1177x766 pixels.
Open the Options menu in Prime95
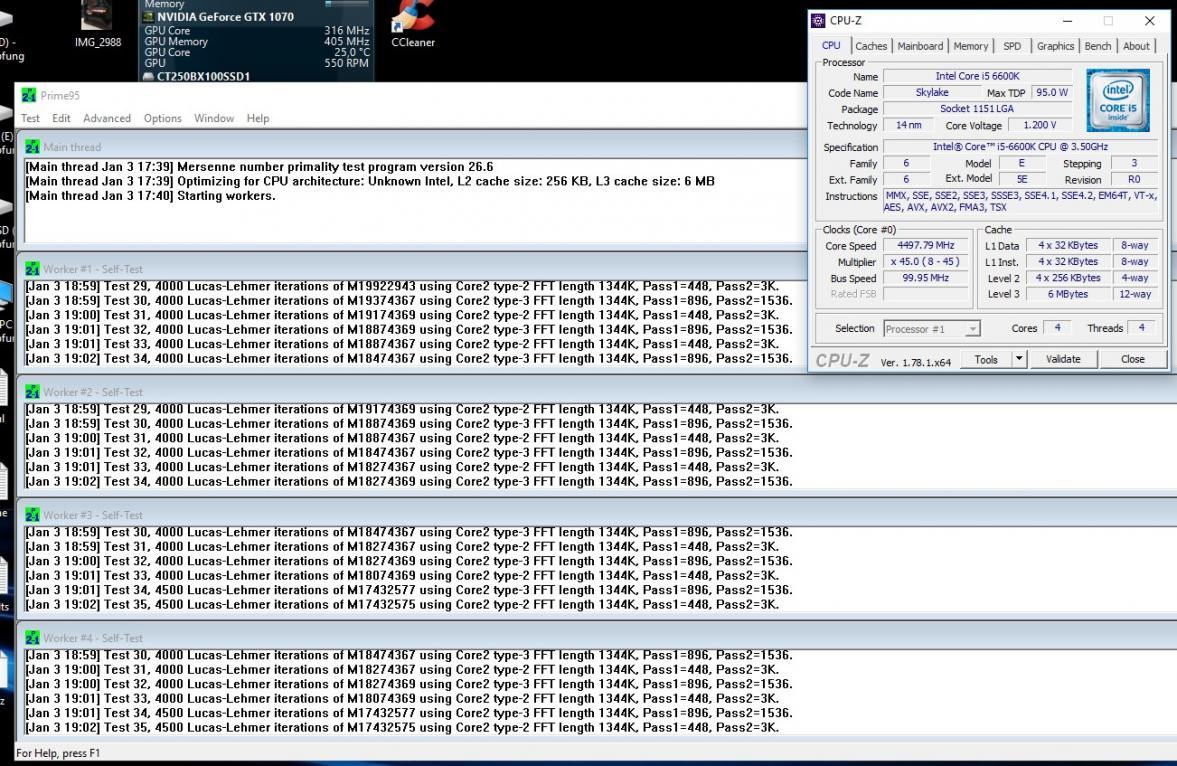click(162, 119)
